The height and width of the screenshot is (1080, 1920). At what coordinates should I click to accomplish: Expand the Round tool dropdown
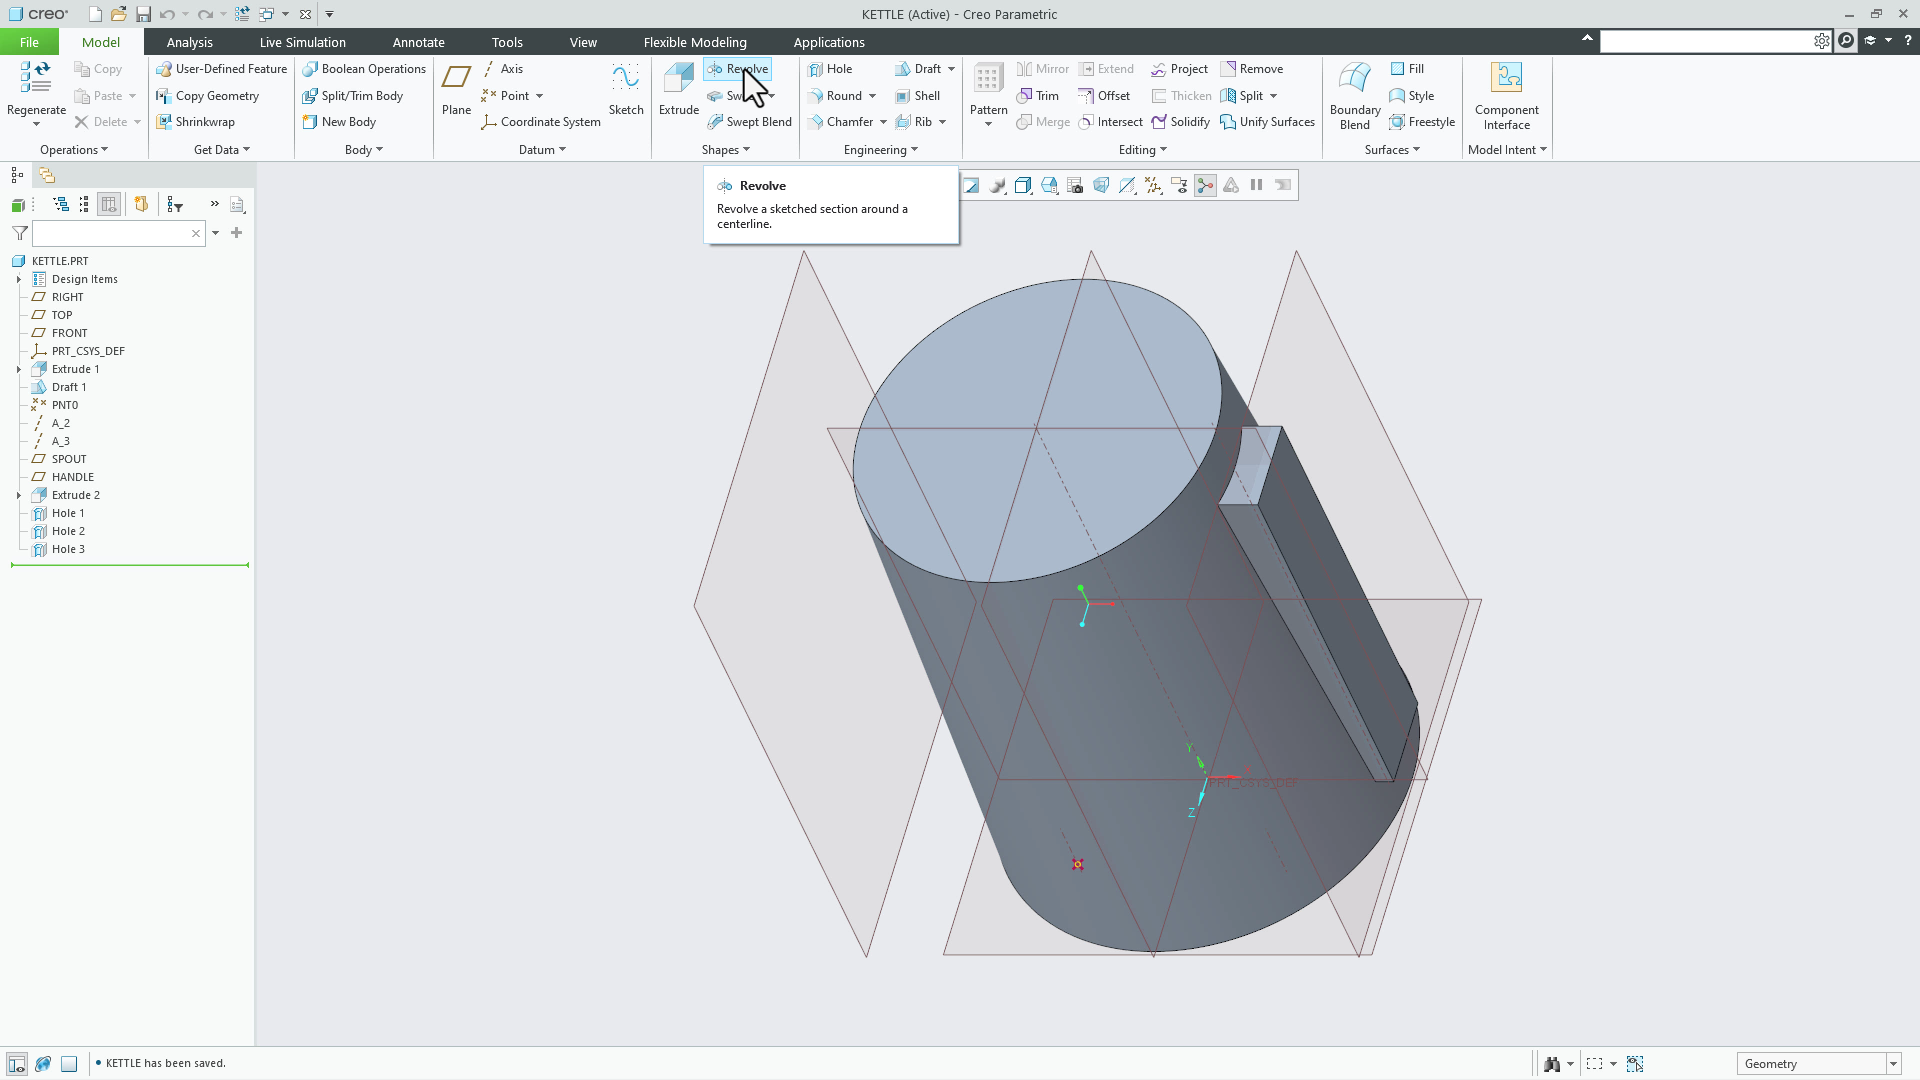point(871,95)
